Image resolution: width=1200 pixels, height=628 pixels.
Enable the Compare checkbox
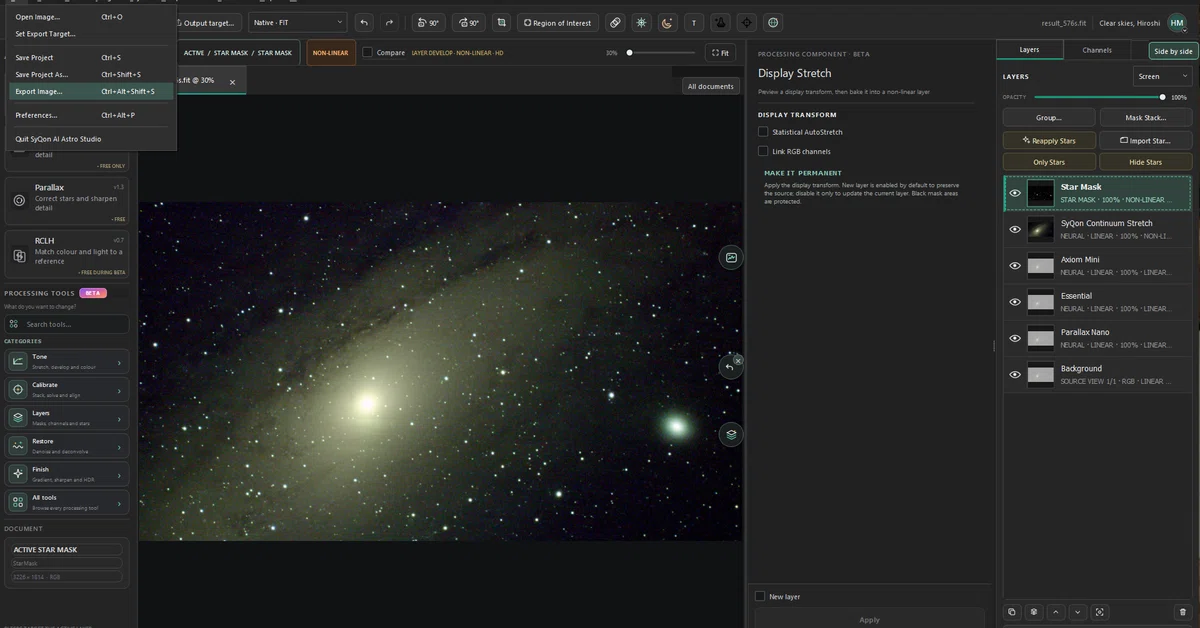(367, 52)
